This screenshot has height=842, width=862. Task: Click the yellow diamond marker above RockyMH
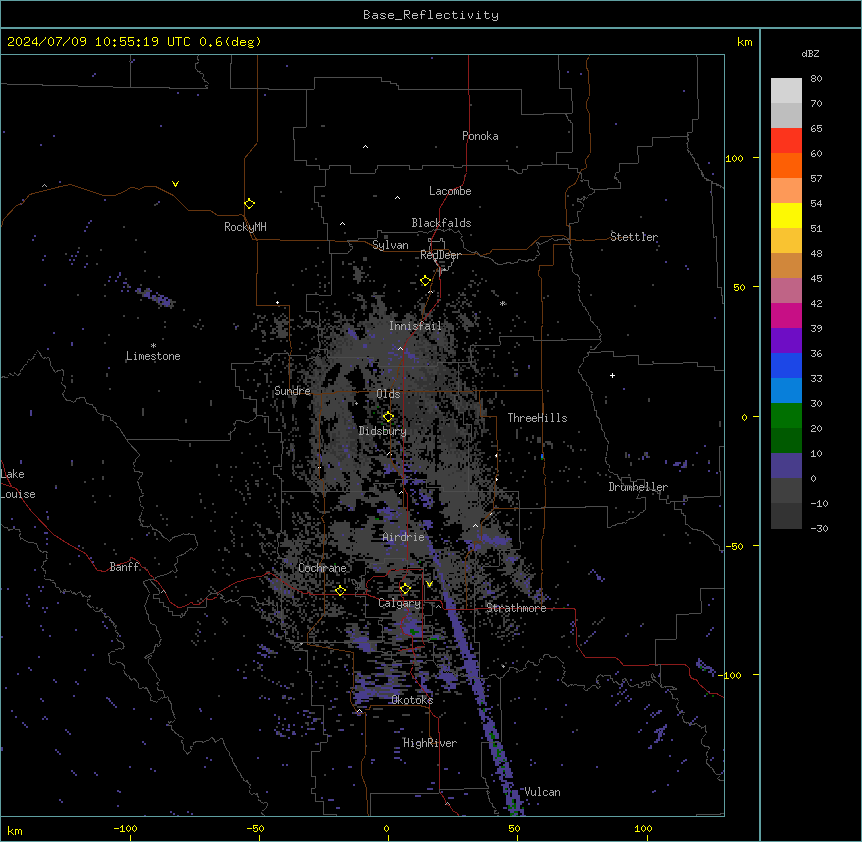coord(250,204)
